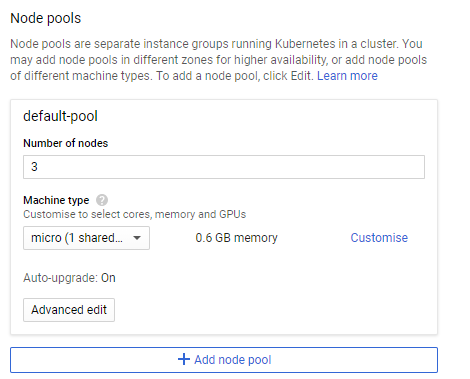This screenshot has height=379, width=470.
Task: Click 'Customise to select cores, memory and GPUs' text
Action: tap(134, 214)
